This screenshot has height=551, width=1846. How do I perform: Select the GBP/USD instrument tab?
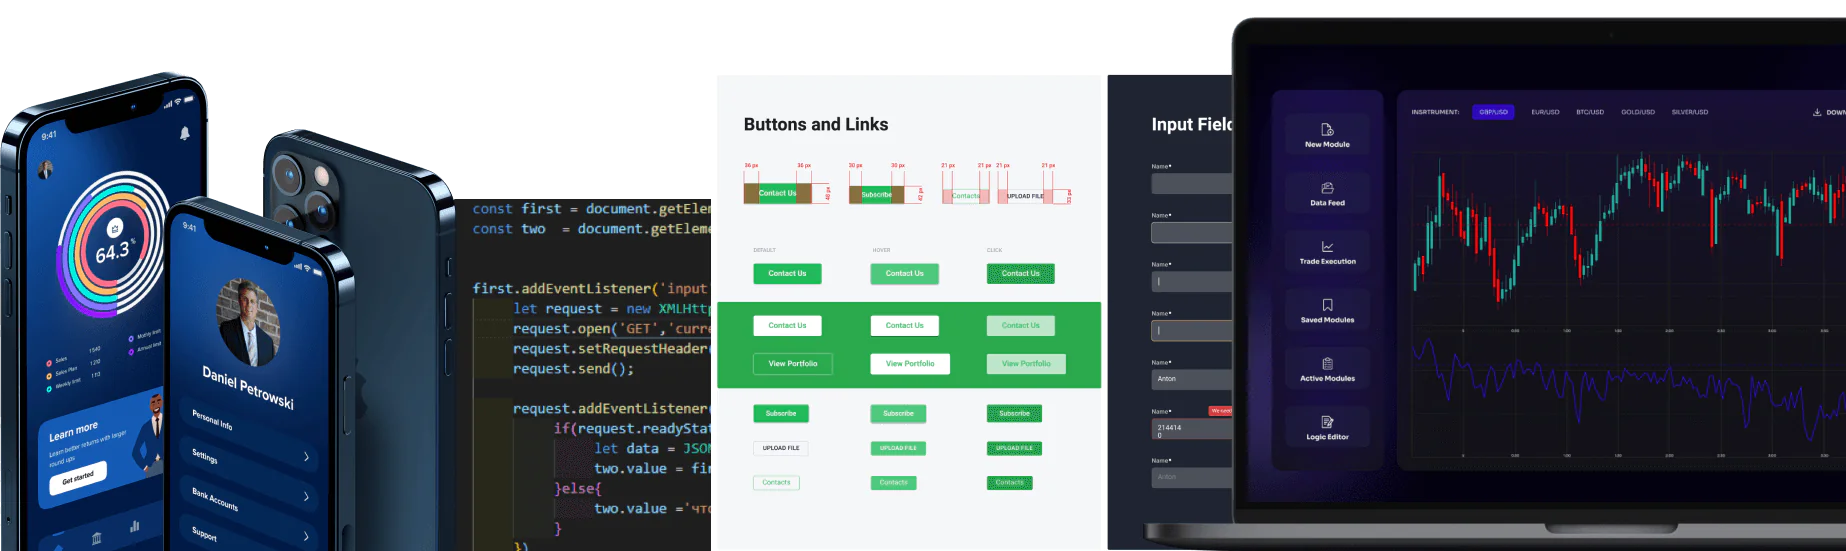click(1493, 112)
